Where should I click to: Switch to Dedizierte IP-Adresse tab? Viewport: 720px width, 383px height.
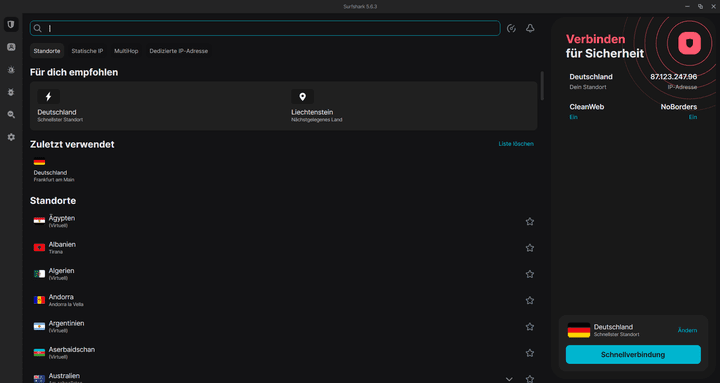(179, 51)
